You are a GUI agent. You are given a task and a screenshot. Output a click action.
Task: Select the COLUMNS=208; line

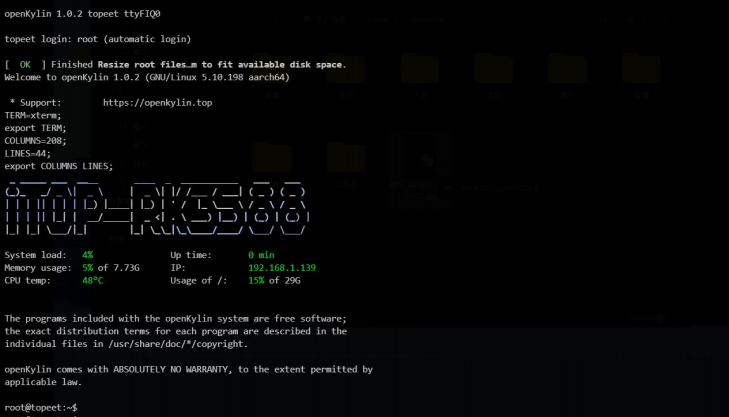pos(35,140)
